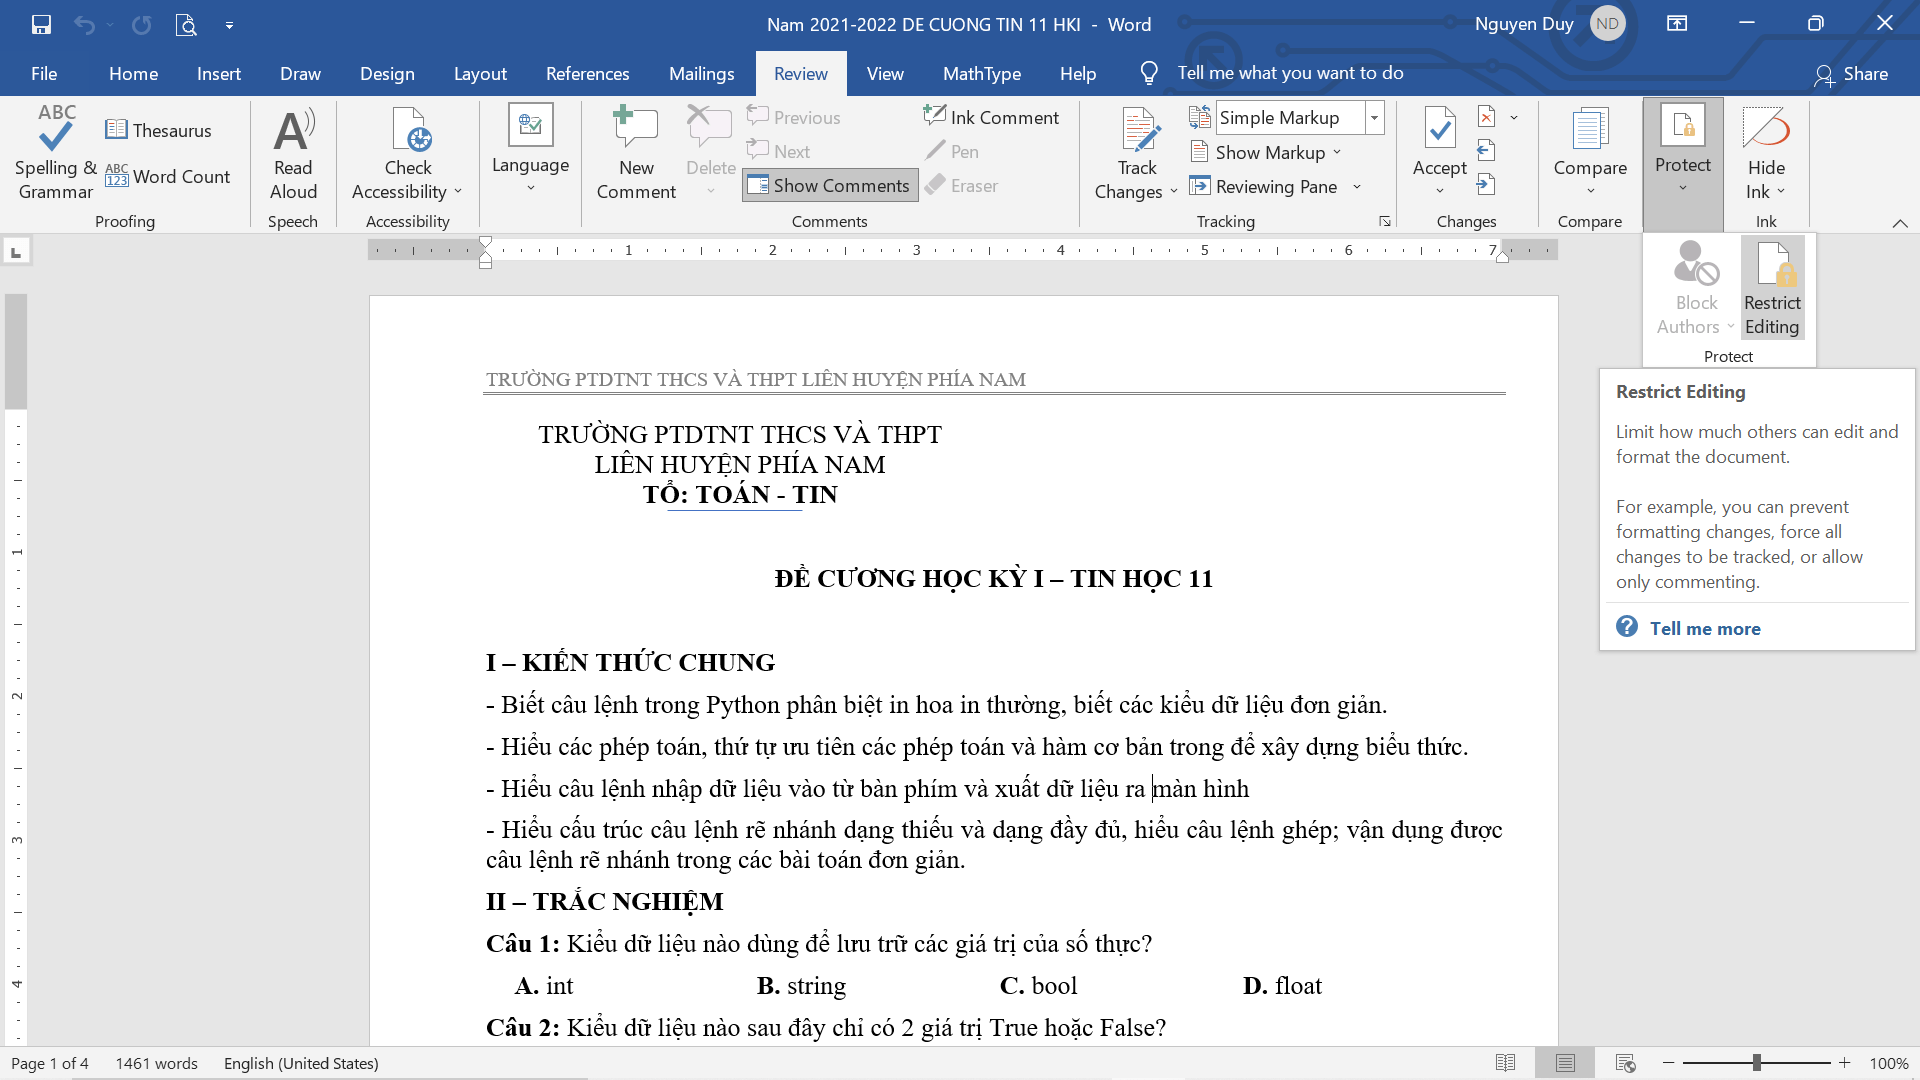Save the document with the floppy icon
Screen dimensions: 1920x1080
(x=41, y=24)
